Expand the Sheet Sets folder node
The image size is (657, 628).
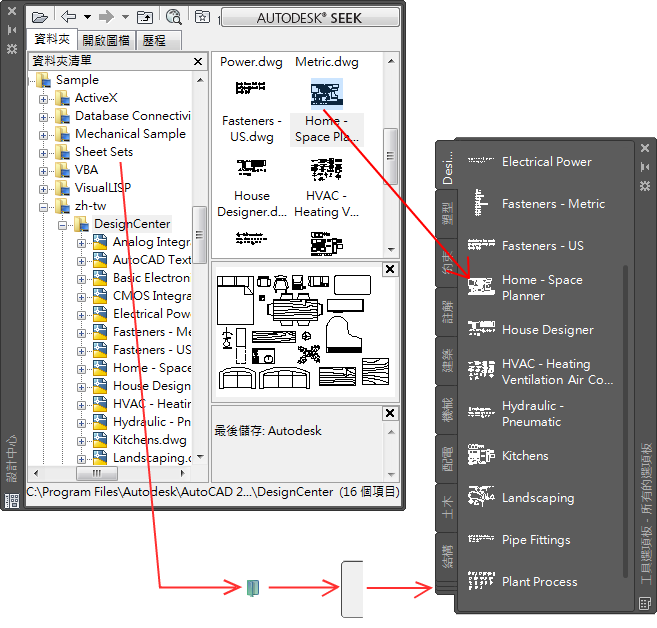(43, 153)
